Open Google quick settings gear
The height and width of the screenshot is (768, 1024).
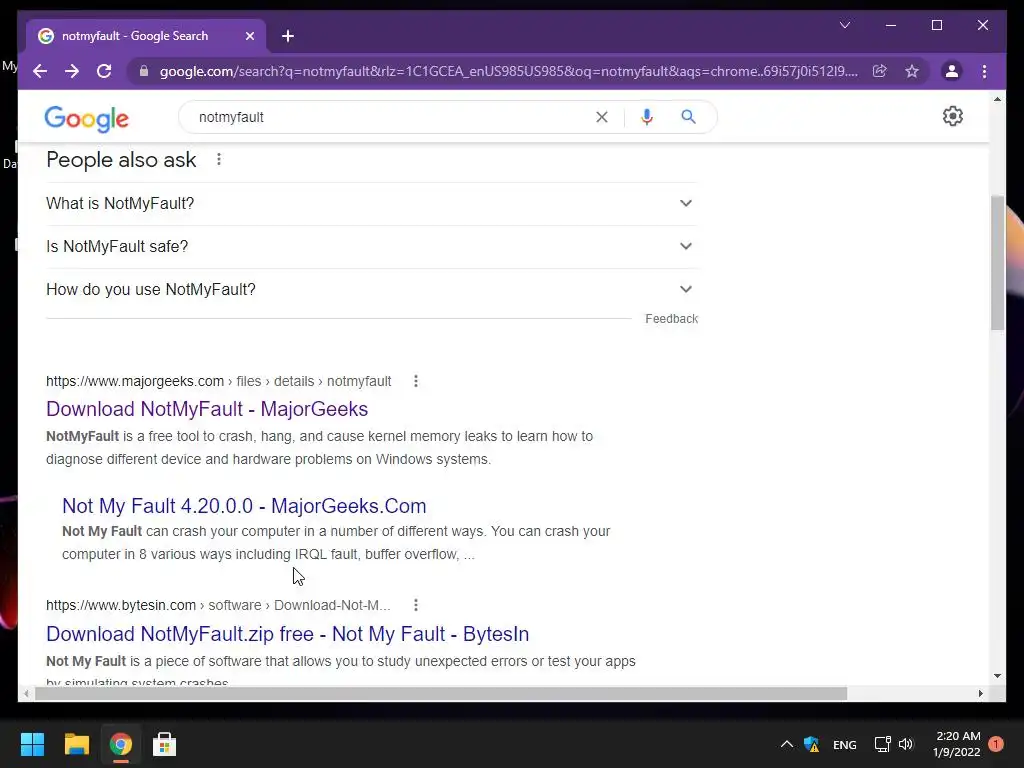(x=953, y=116)
